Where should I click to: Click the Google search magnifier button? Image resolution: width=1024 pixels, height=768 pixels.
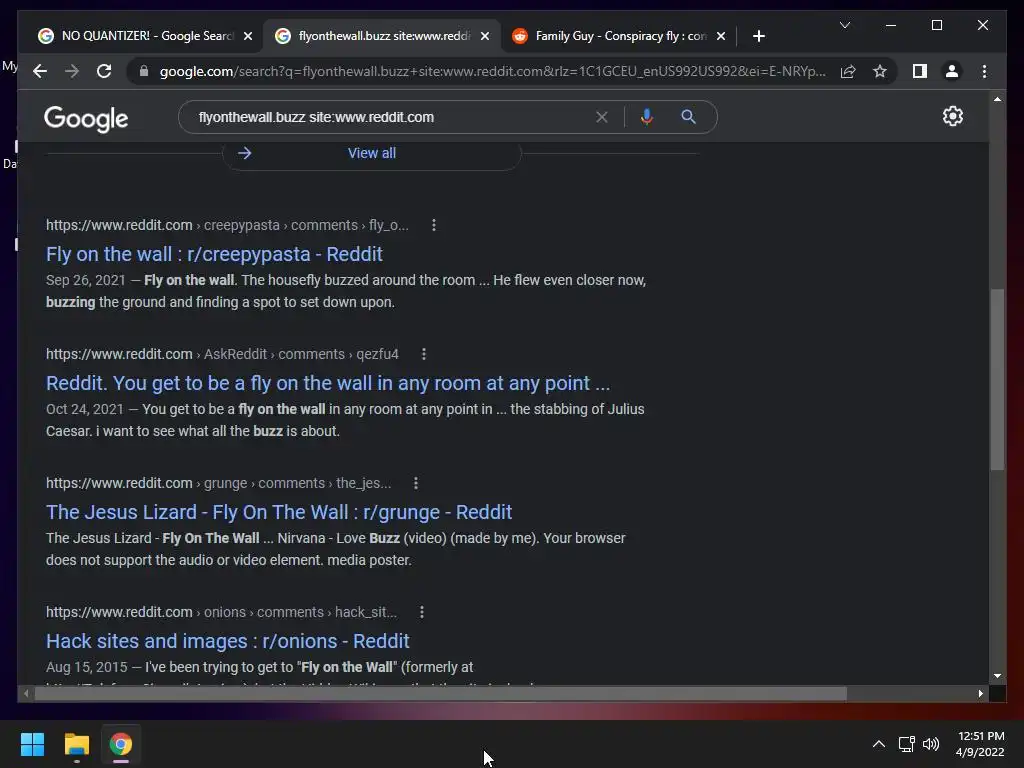(x=688, y=117)
